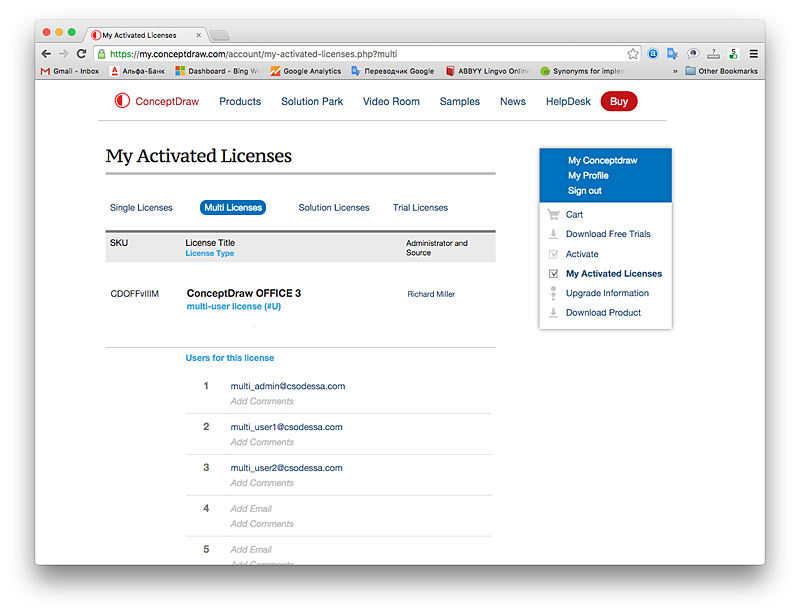Click the green padlock in the address bar
800x615 pixels.
point(102,54)
